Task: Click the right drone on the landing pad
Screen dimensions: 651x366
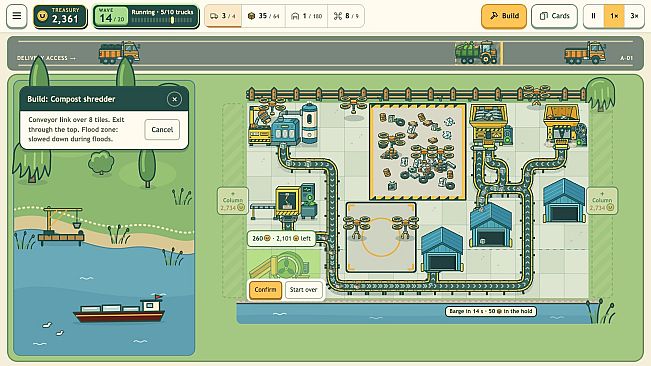Action: [405, 227]
